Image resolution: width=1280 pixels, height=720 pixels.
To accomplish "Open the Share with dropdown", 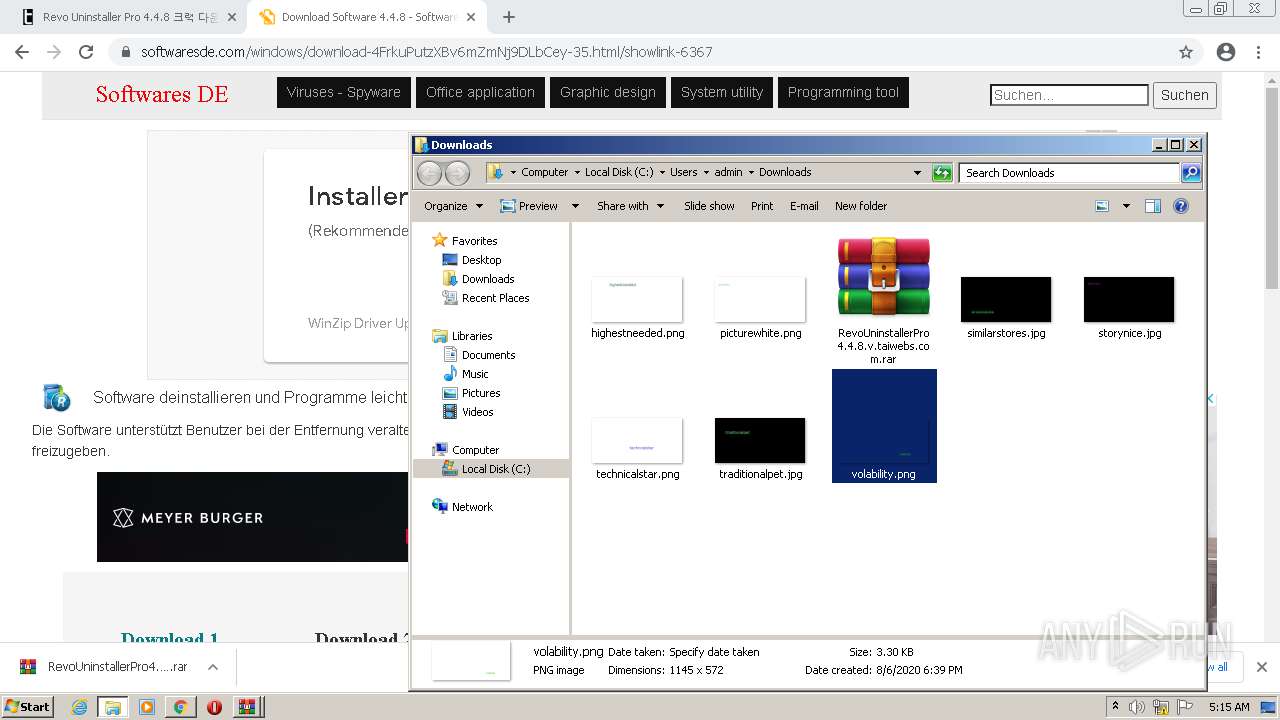I will [630, 206].
